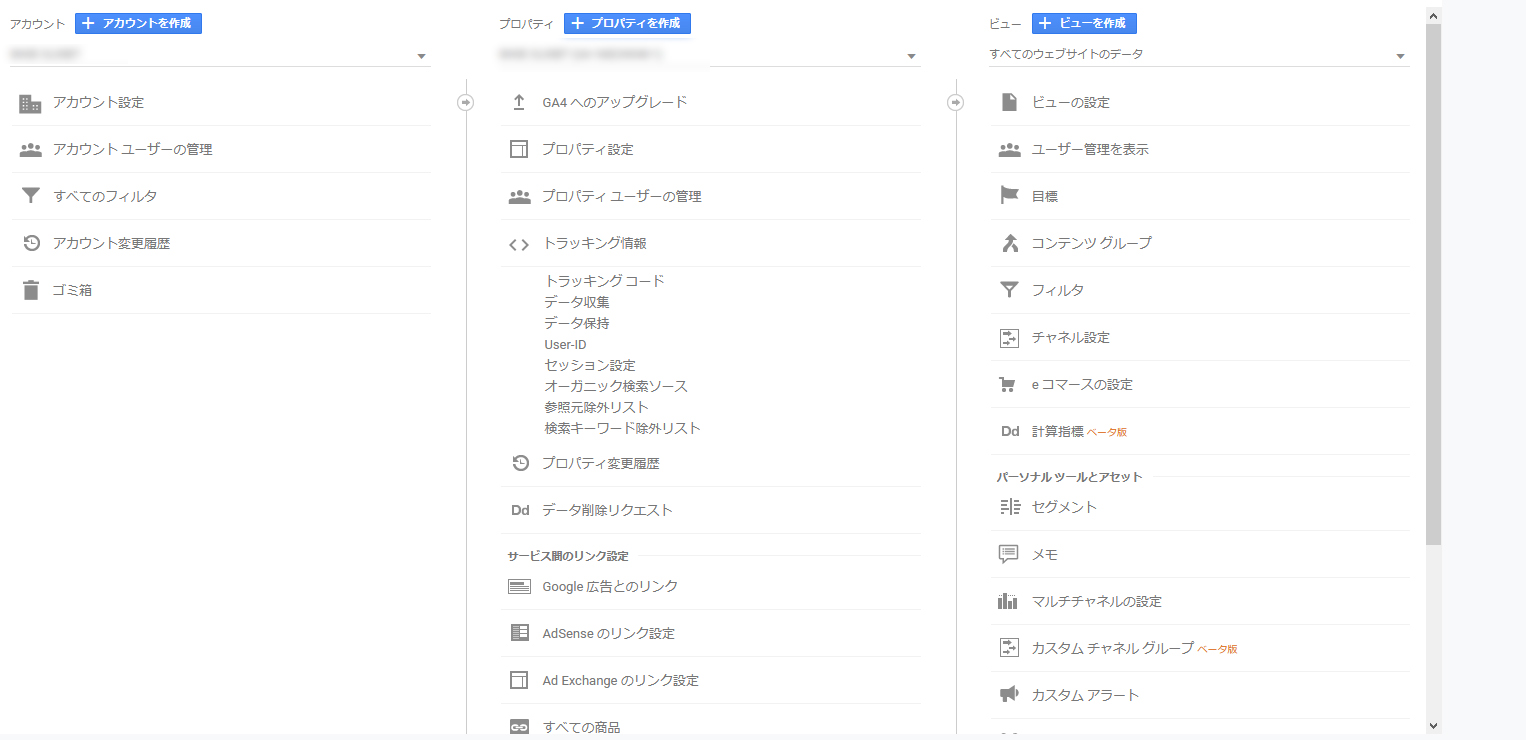
Task: Open the account selector dropdown
Action: [x=220, y=55]
